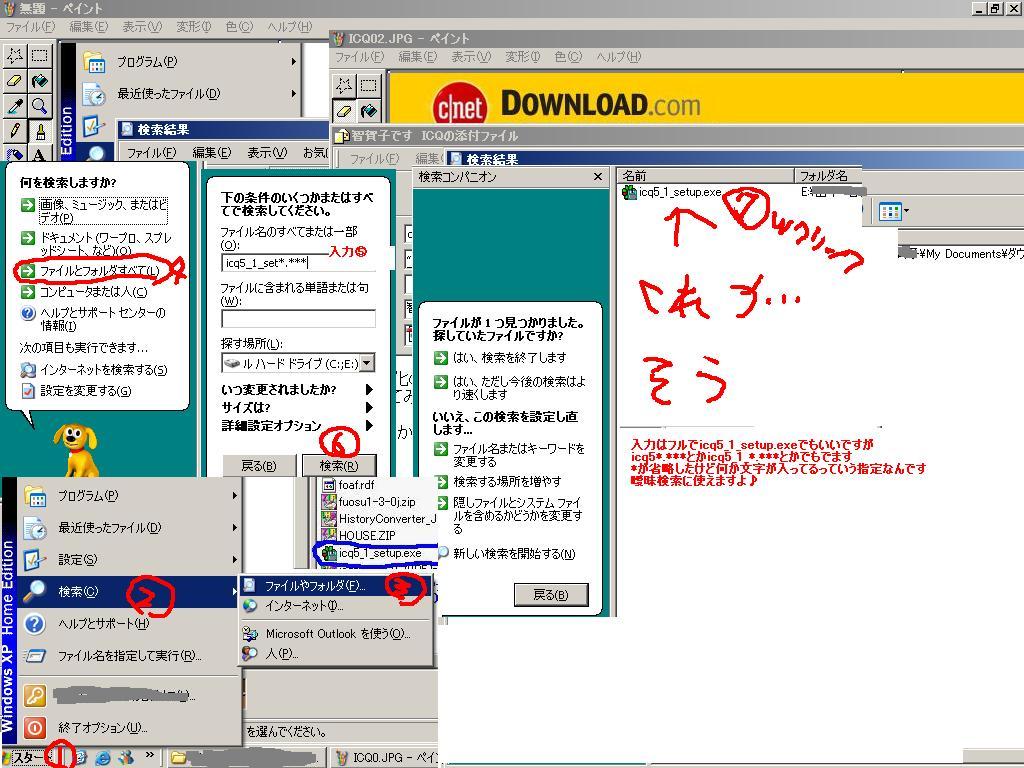Viewport: 1024px width, 768px height.
Task: Open 色(C) menu in ICQ02.JPG Paint
Action: pyautogui.click(x=568, y=57)
